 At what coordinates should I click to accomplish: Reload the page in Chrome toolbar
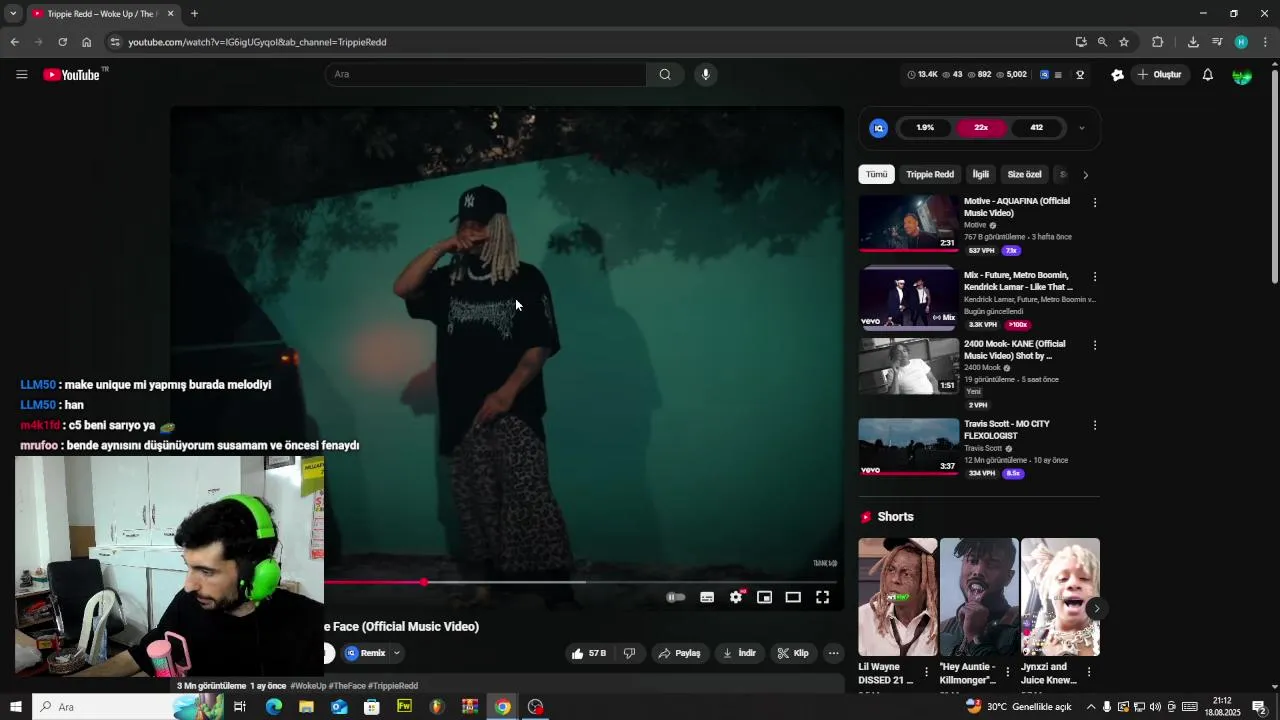coord(62,42)
